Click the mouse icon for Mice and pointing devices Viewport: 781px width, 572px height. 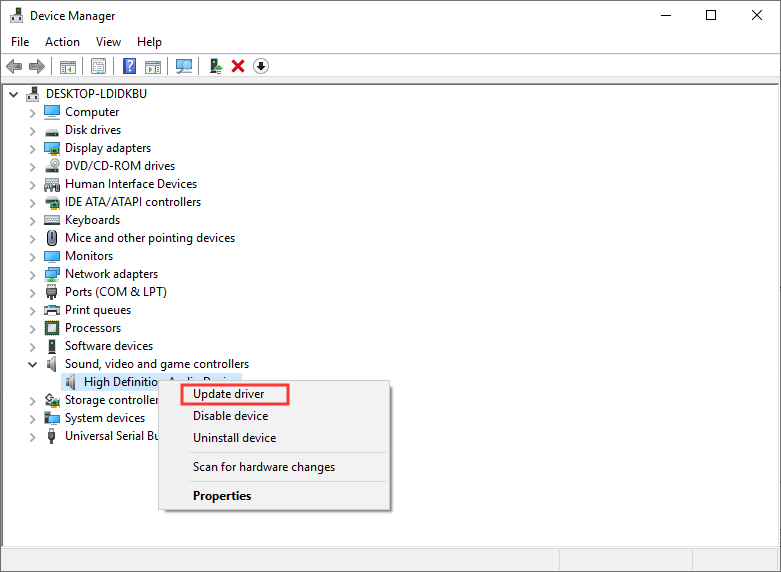coord(52,238)
